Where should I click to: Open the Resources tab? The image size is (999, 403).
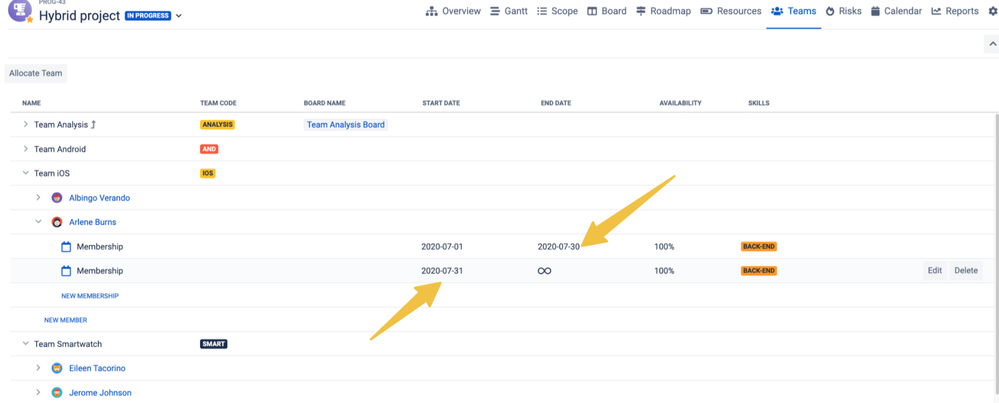[x=731, y=11]
